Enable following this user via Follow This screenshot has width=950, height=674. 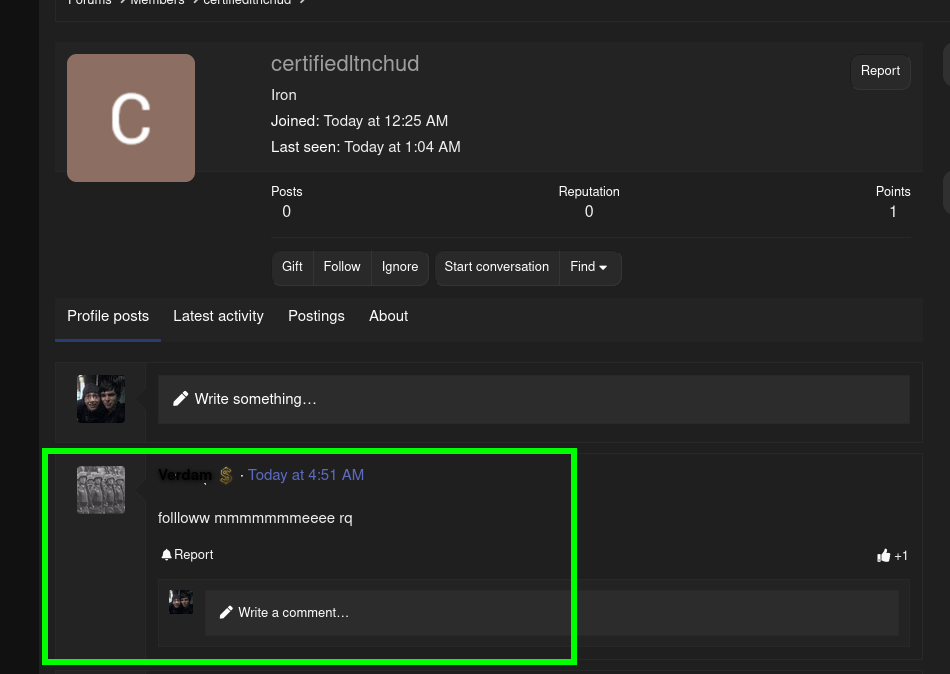342,268
